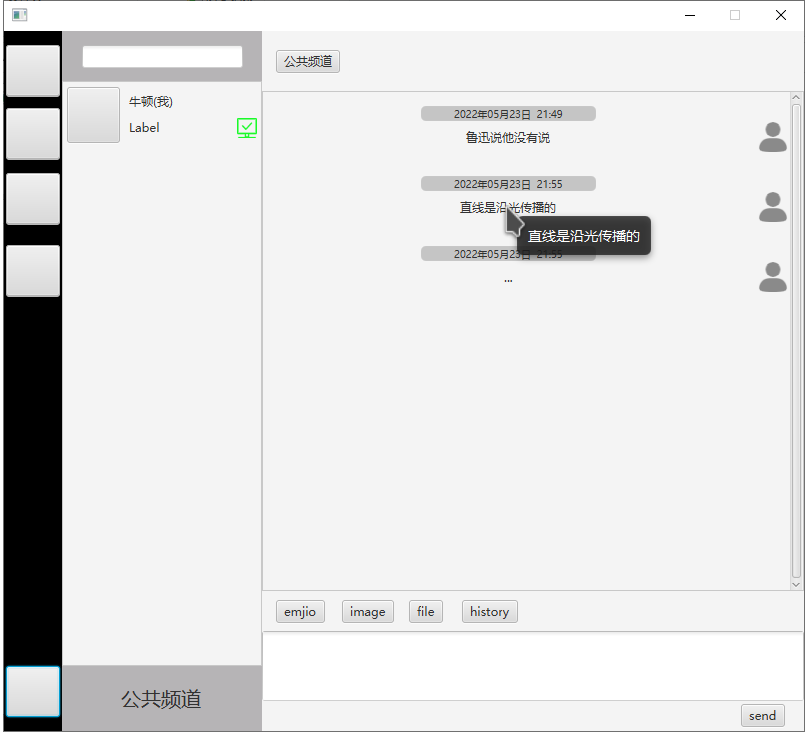This screenshot has width=809, height=733.
Task: Open the 公共频道 channel in the contact list
Action: (x=162, y=699)
